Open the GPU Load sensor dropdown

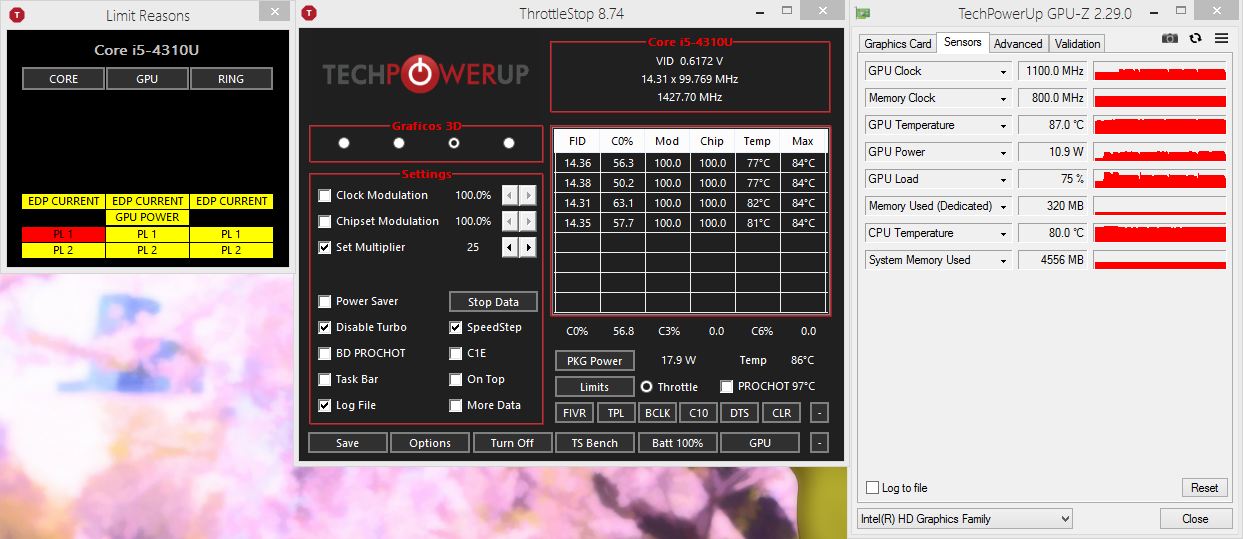(1004, 180)
